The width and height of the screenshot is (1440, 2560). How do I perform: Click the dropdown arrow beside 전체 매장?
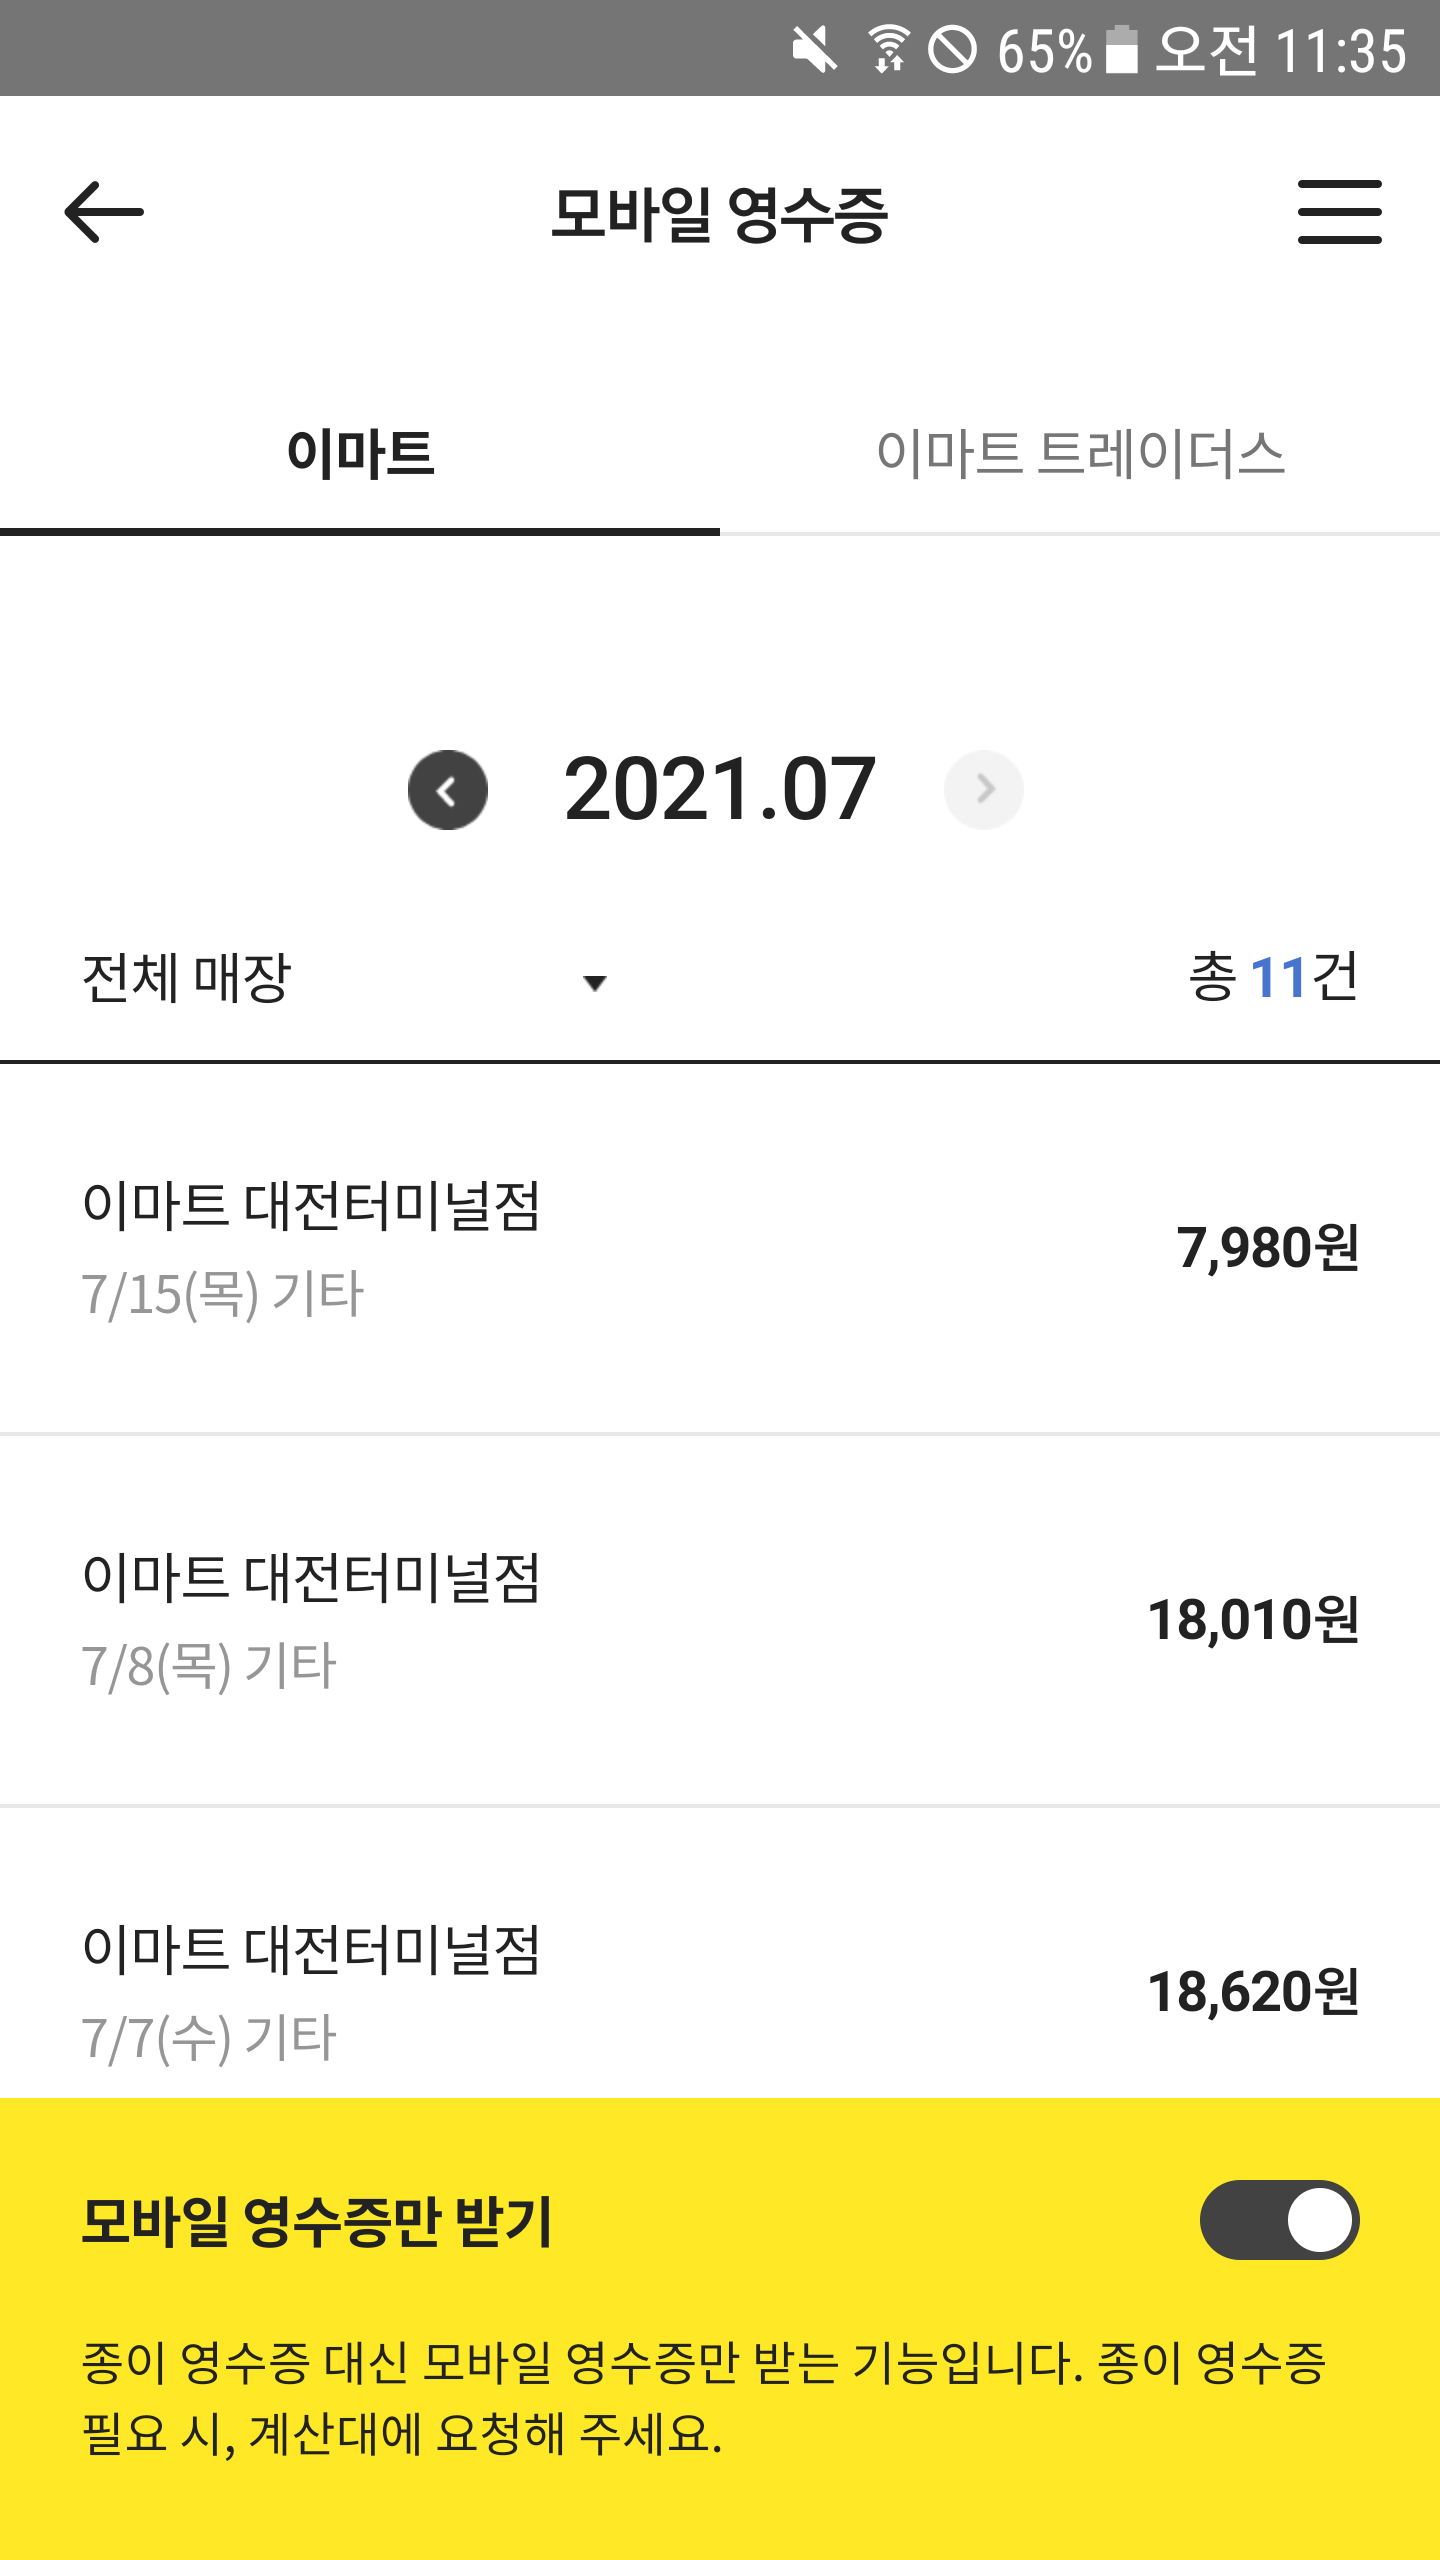tap(595, 983)
